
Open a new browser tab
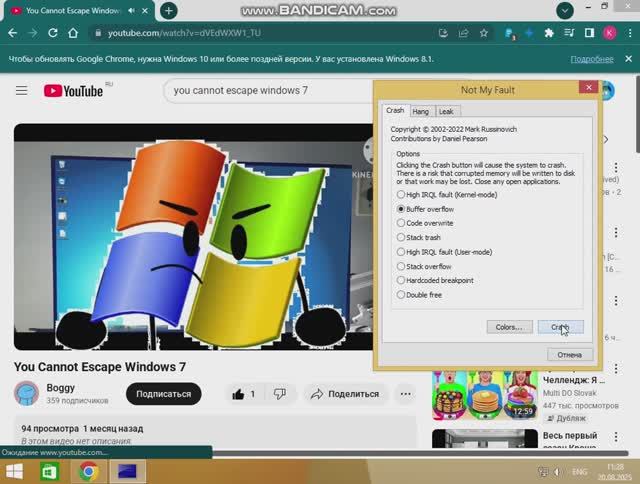point(169,11)
